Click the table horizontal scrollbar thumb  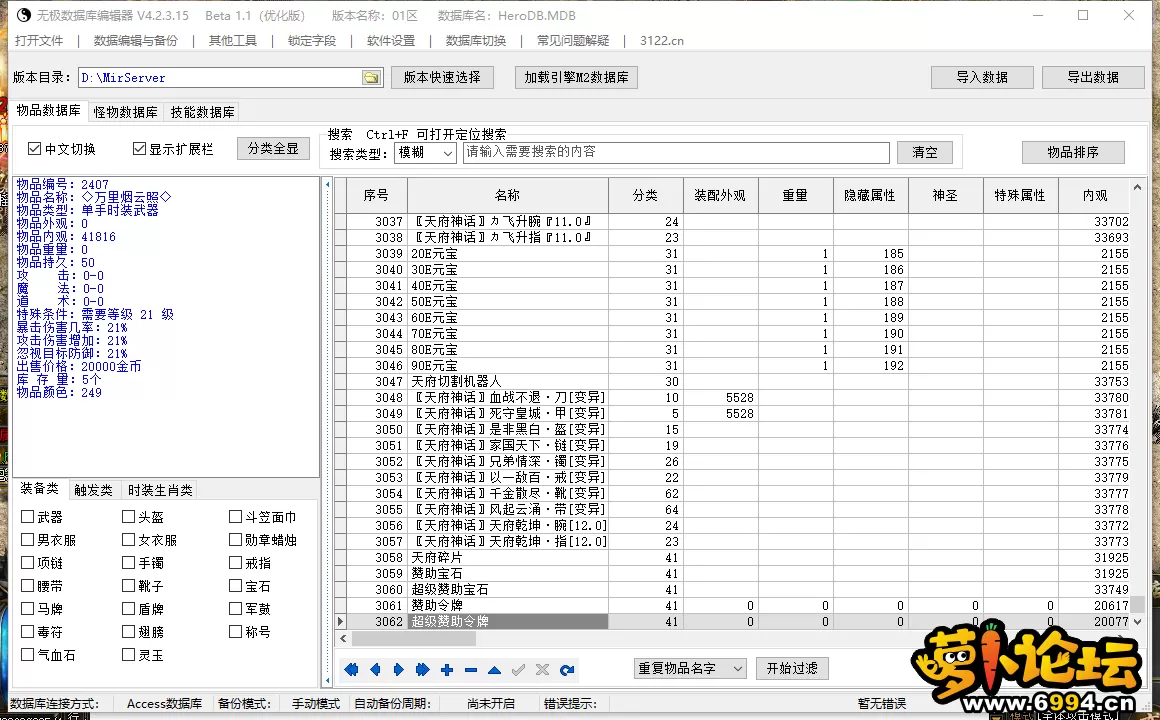tap(414, 638)
